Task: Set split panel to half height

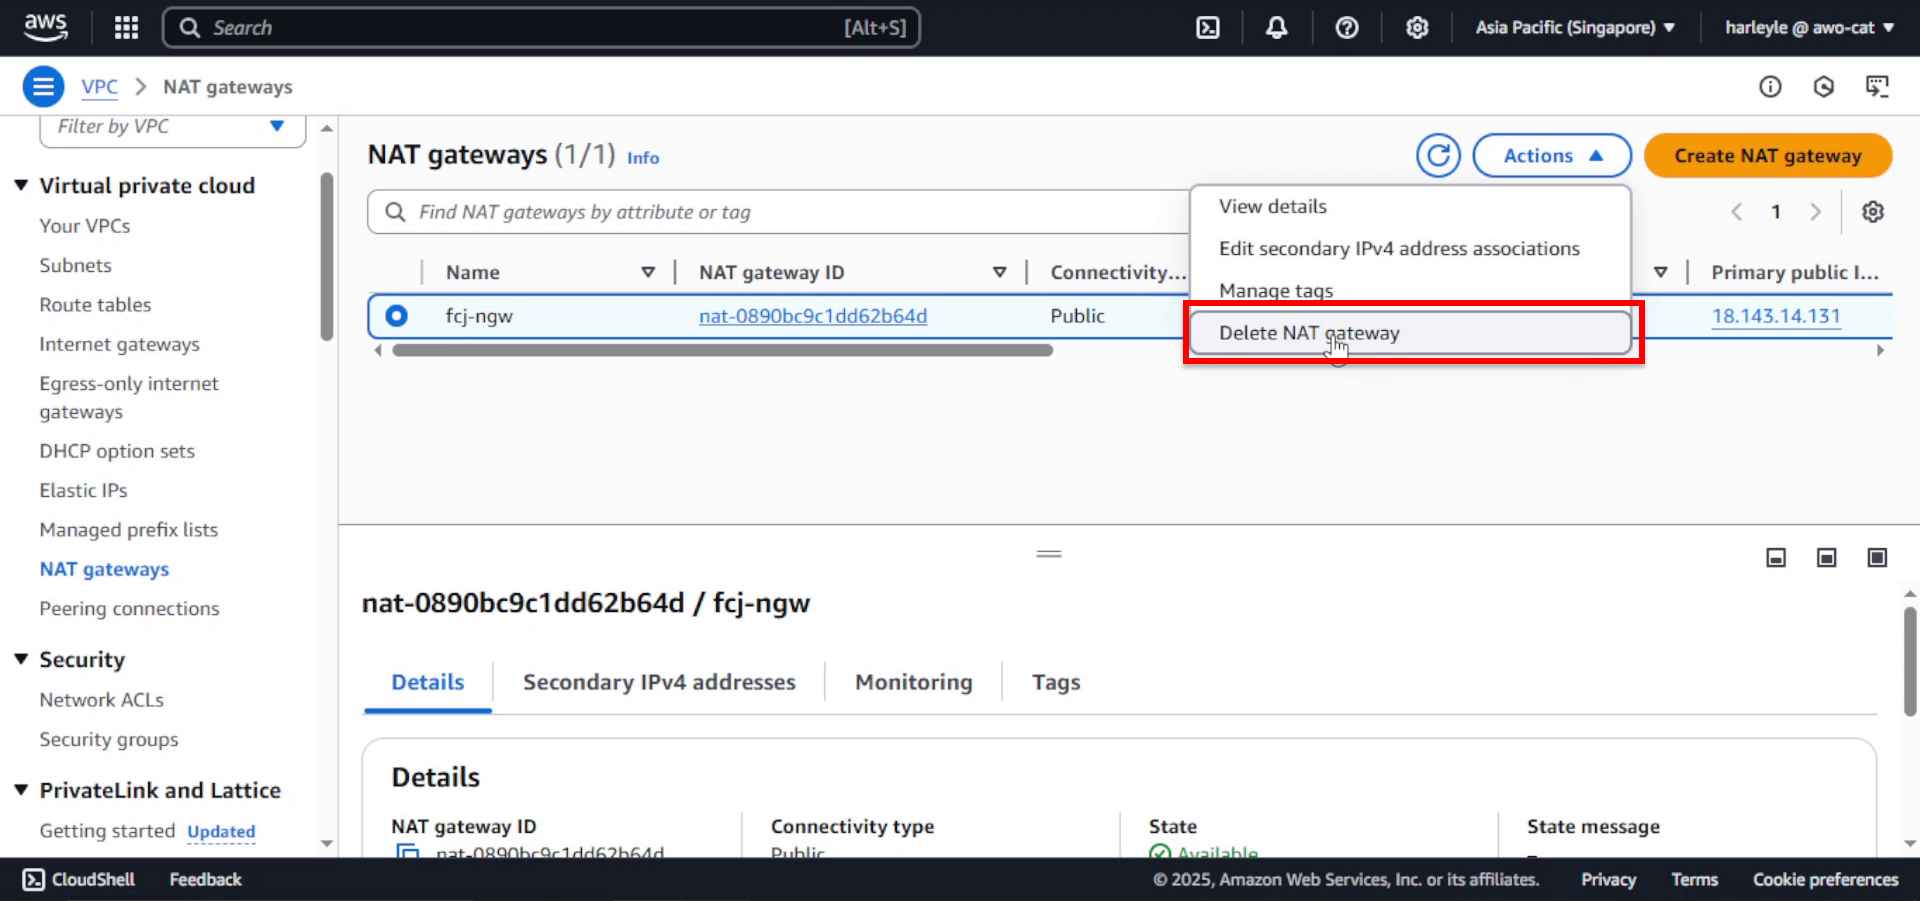Action: [x=1827, y=558]
